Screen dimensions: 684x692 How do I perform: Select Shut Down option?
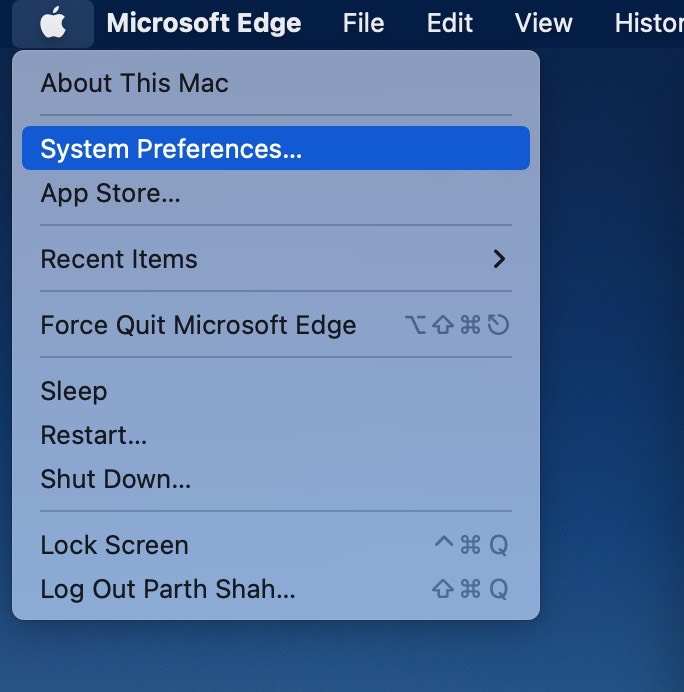coord(276,479)
